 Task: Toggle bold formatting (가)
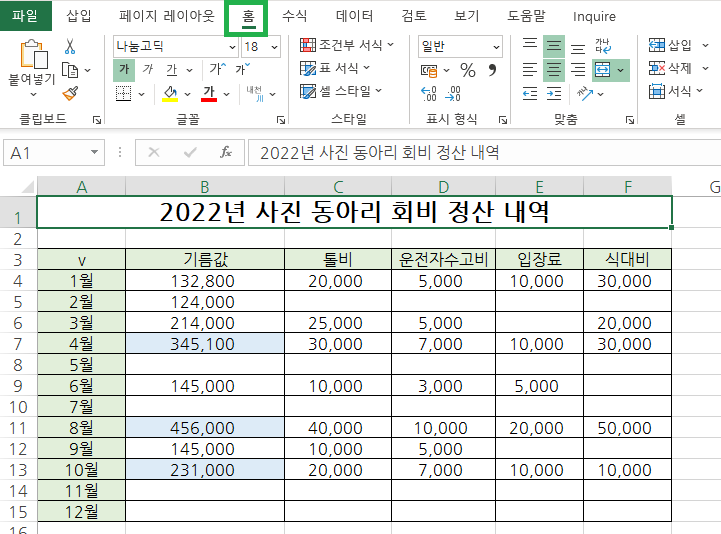pyautogui.click(x=124, y=69)
